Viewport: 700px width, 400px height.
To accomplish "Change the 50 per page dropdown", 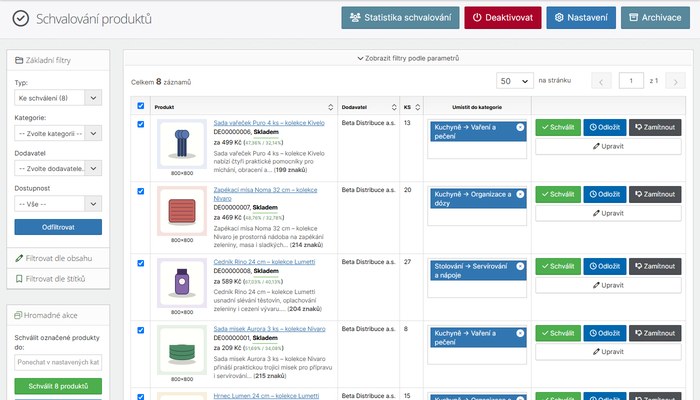I will click(x=515, y=81).
